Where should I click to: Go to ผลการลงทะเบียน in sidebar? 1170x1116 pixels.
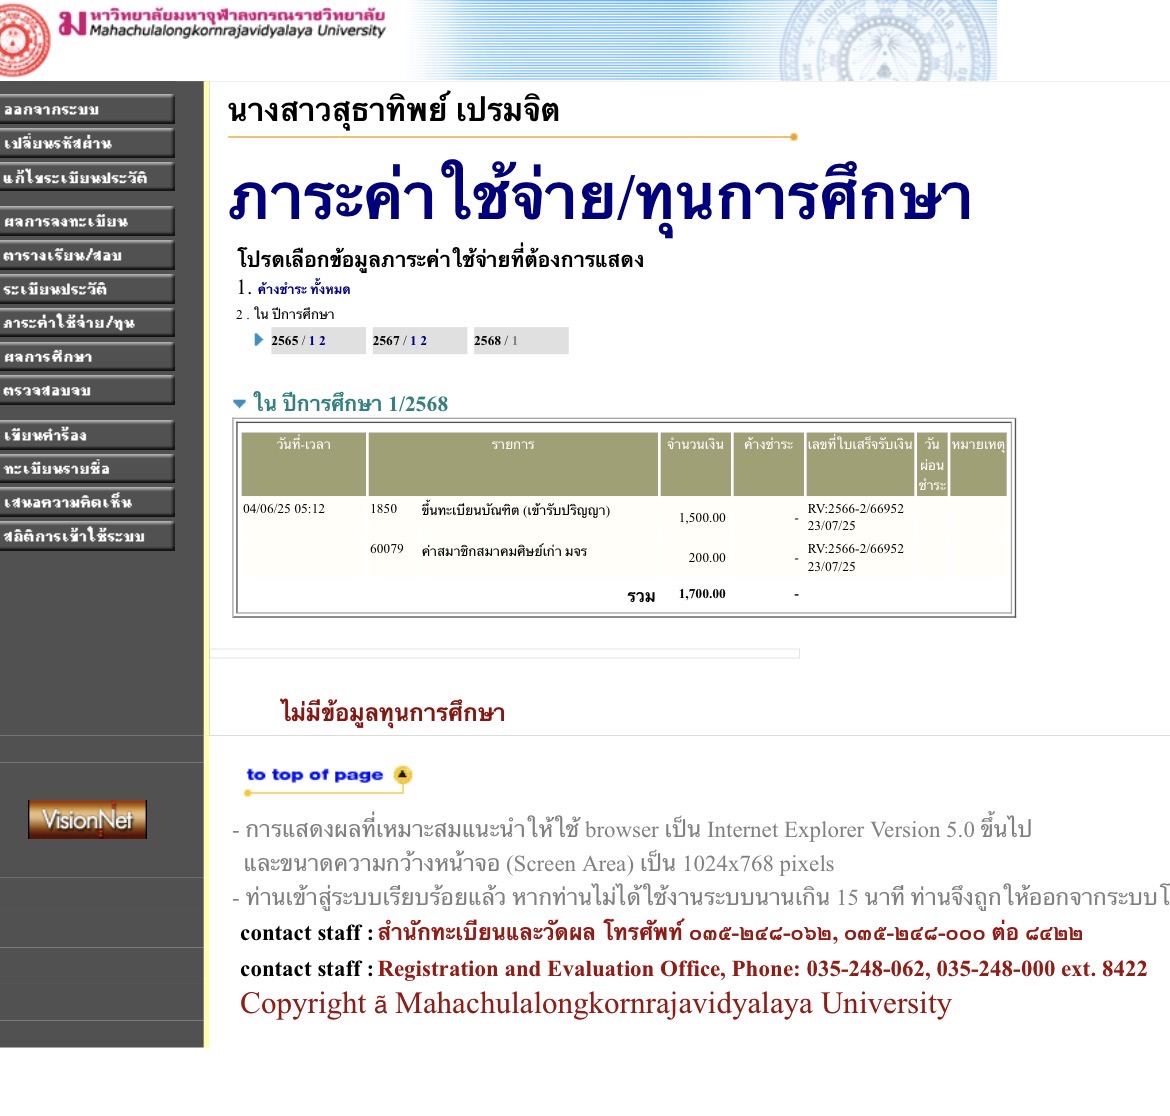click(x=87, y=221)
